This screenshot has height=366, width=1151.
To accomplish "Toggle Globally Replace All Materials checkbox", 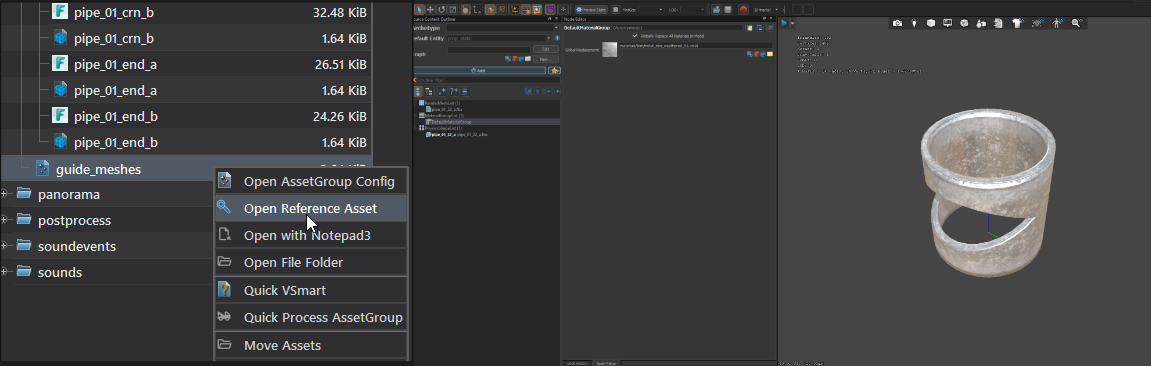I will [635, 35].
